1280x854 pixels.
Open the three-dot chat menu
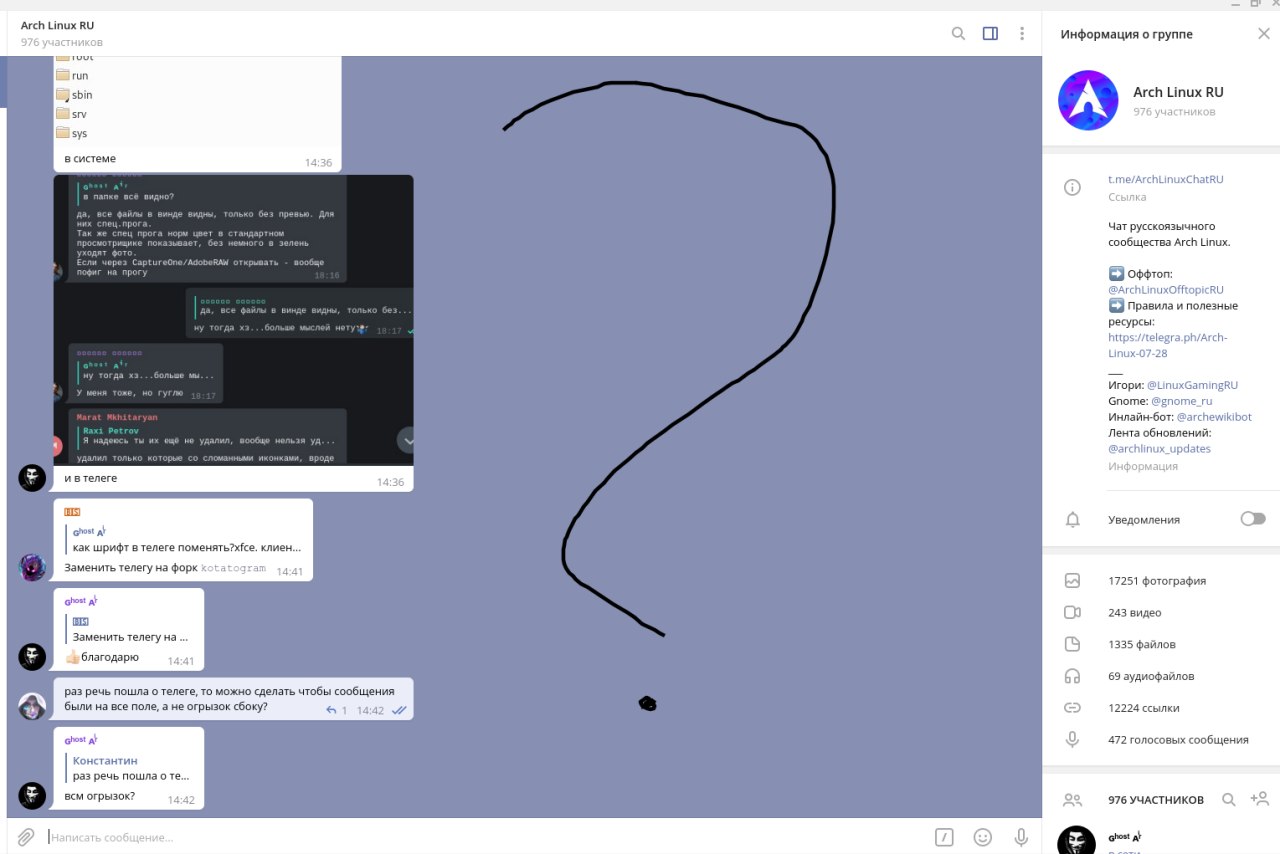[x=1022, y=33]
